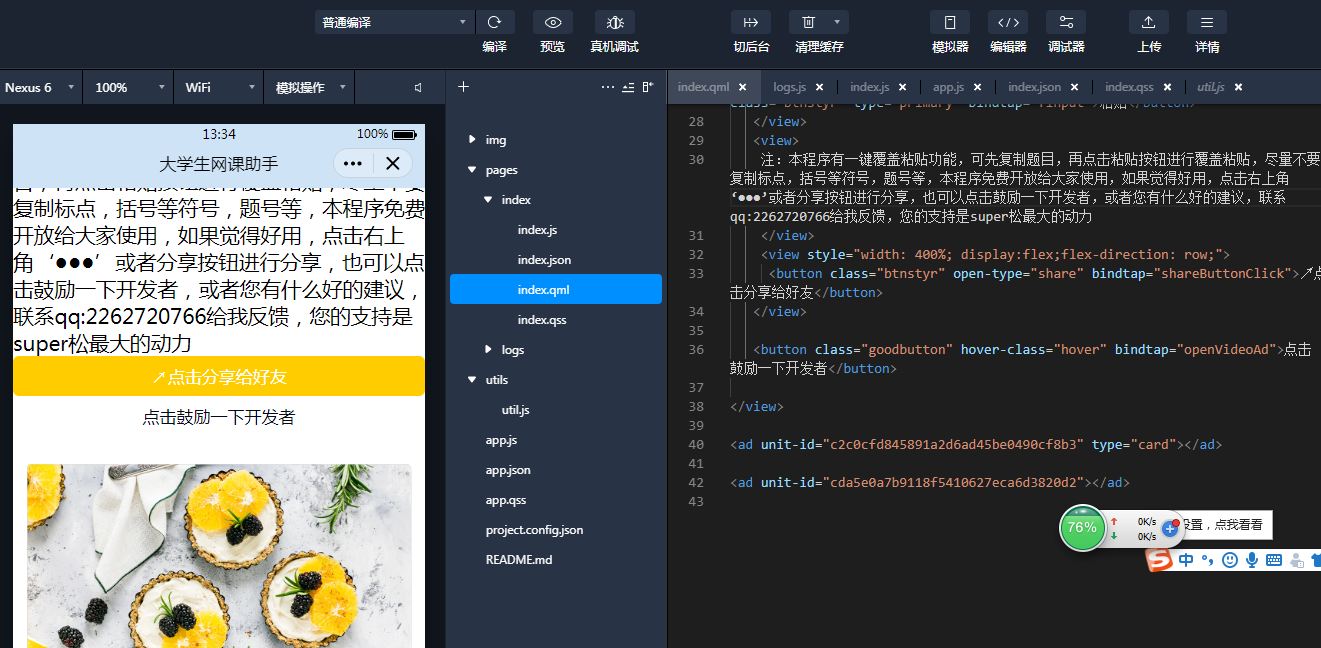1321x648 pixels.
Task: Click the yellow 点击分享给好友 share button
Action: (x=218, y=376)
